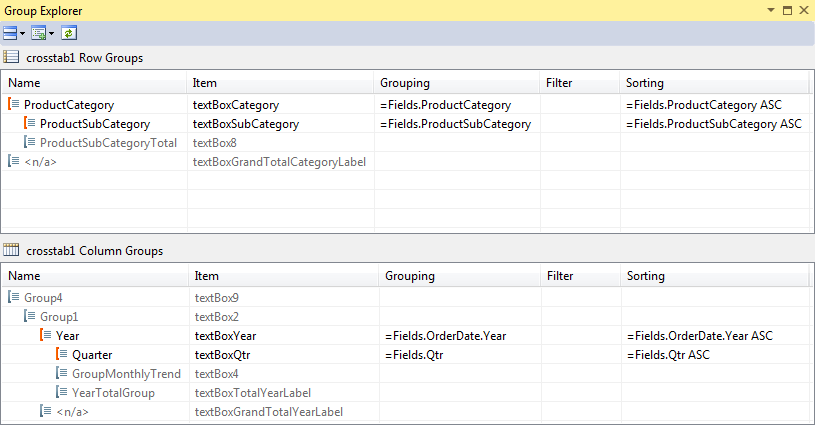This screenshot has height=425, width=815.
Task: Click the Quarter group icon
Action: point(62,354)
